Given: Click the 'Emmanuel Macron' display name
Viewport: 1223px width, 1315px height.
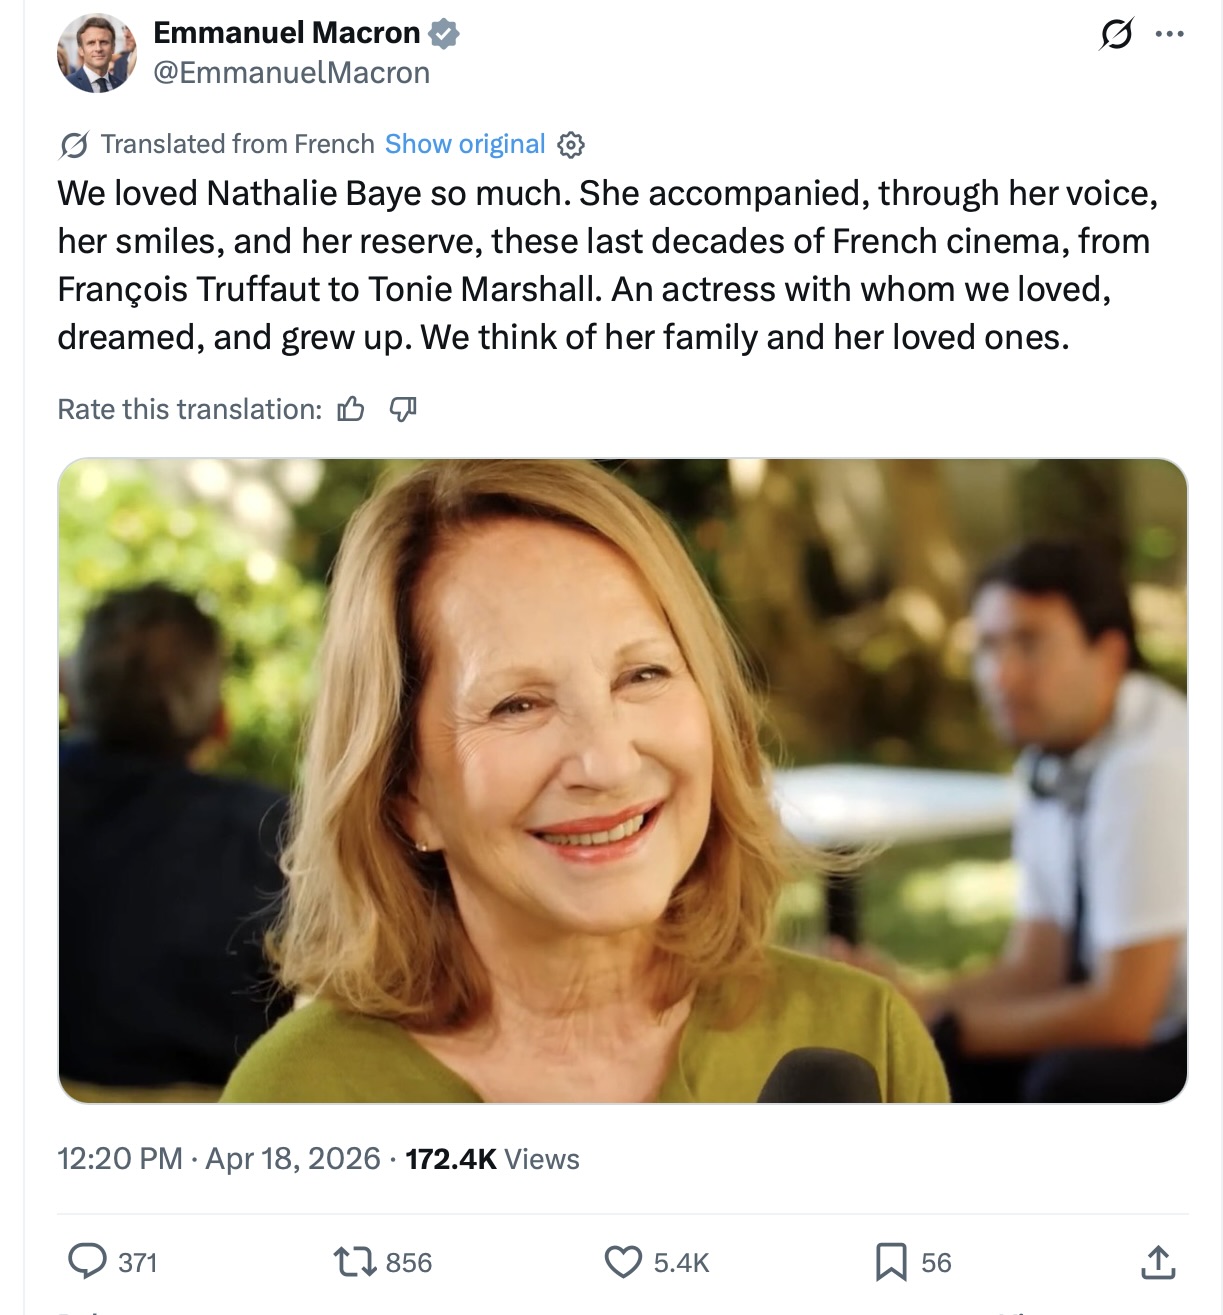Looking at the screenshot, I should pyautogui.click(x=286, y=33).
